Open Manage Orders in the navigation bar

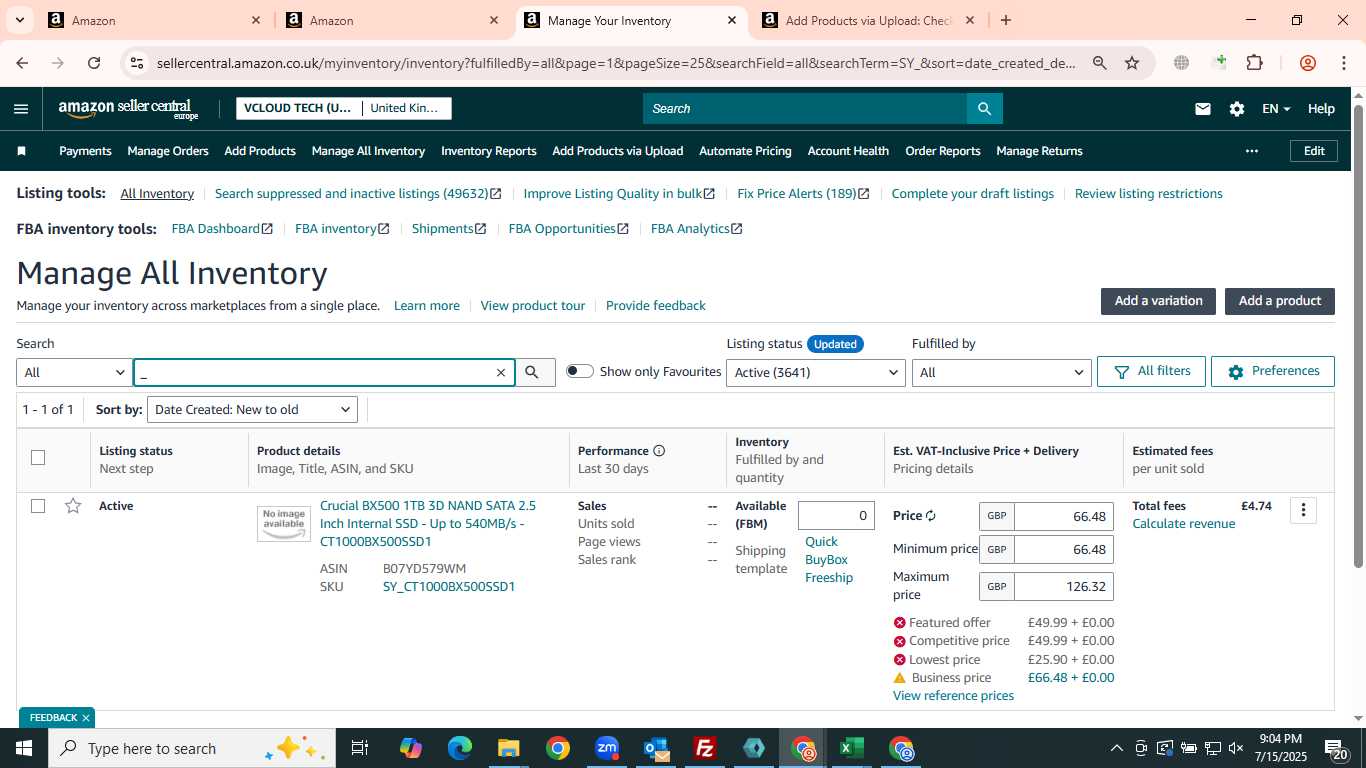tap(168, 151)
